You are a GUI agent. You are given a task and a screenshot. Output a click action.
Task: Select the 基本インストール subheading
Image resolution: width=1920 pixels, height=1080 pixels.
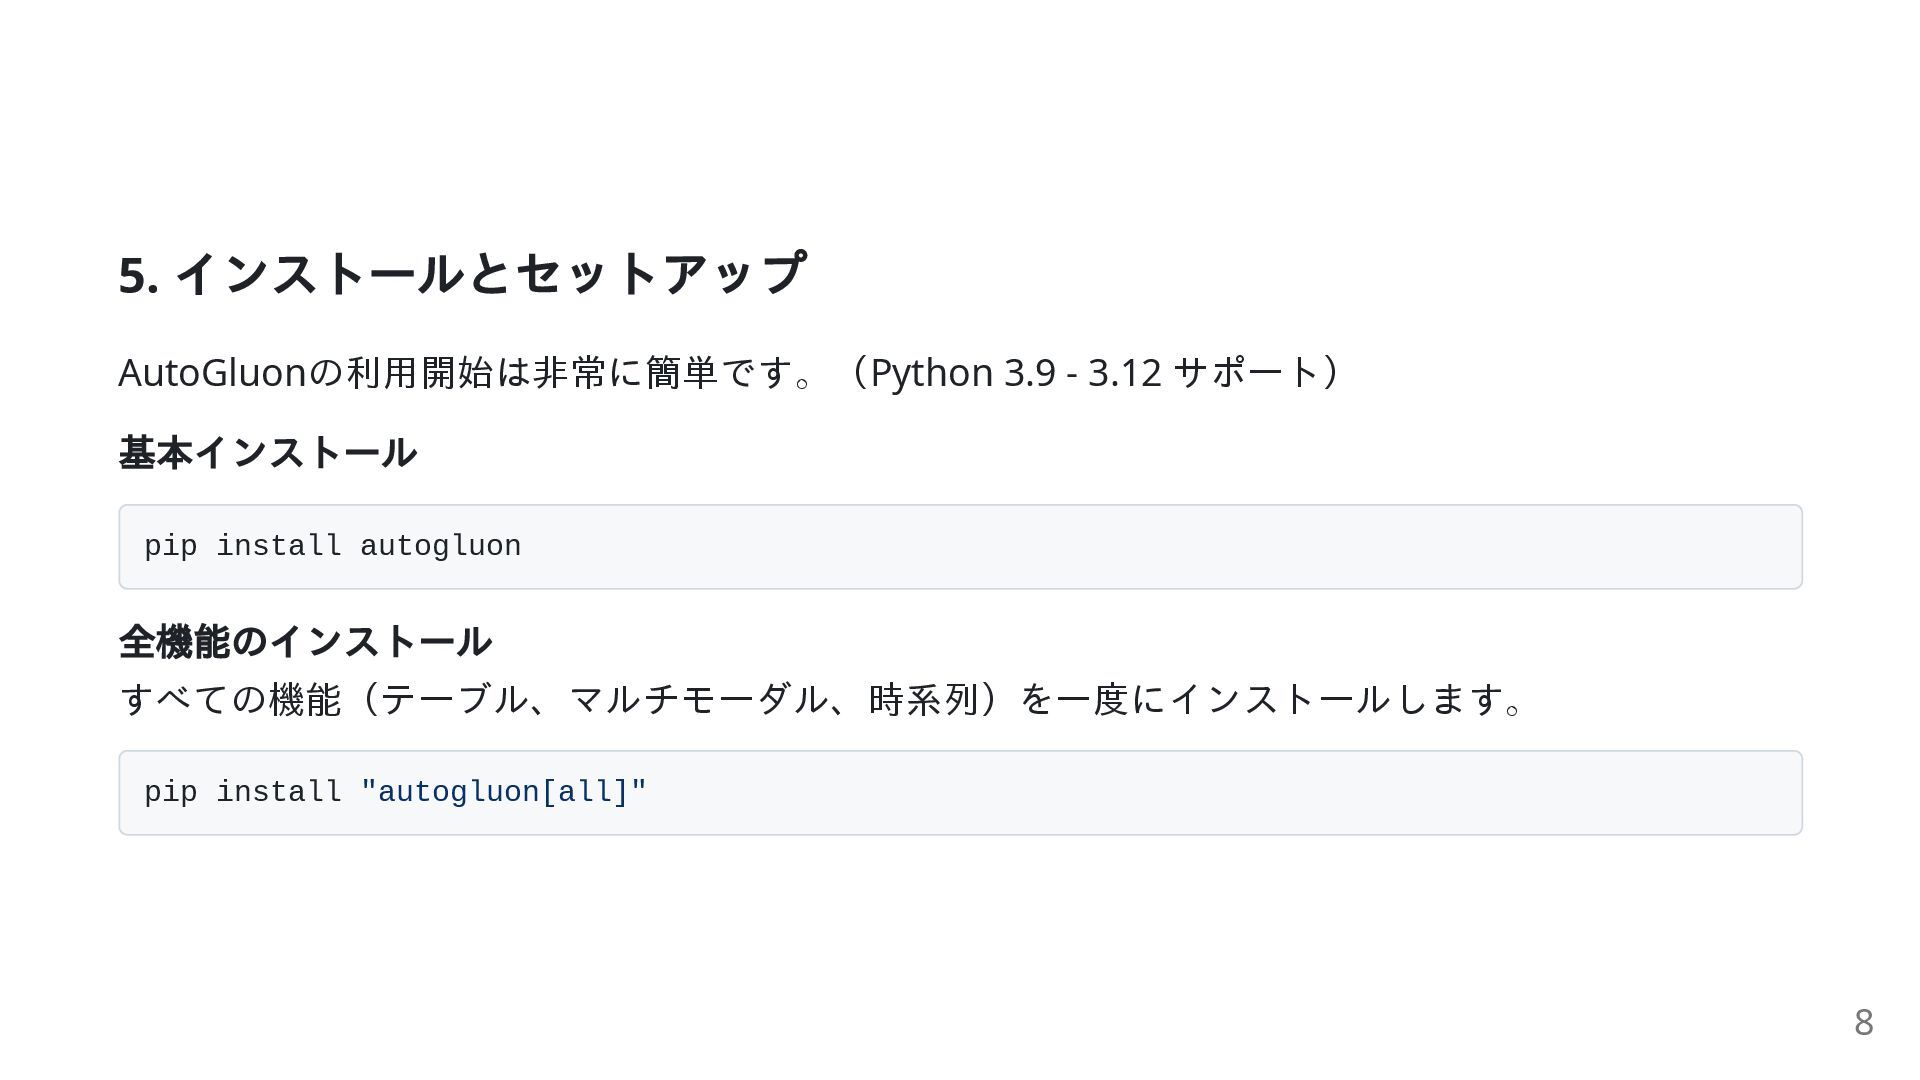point(267,452)
